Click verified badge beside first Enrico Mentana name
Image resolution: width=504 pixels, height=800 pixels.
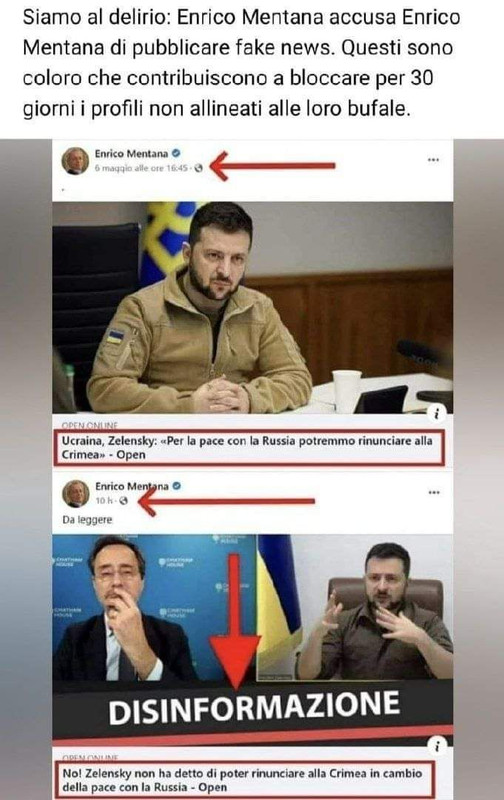click(176, 153)
